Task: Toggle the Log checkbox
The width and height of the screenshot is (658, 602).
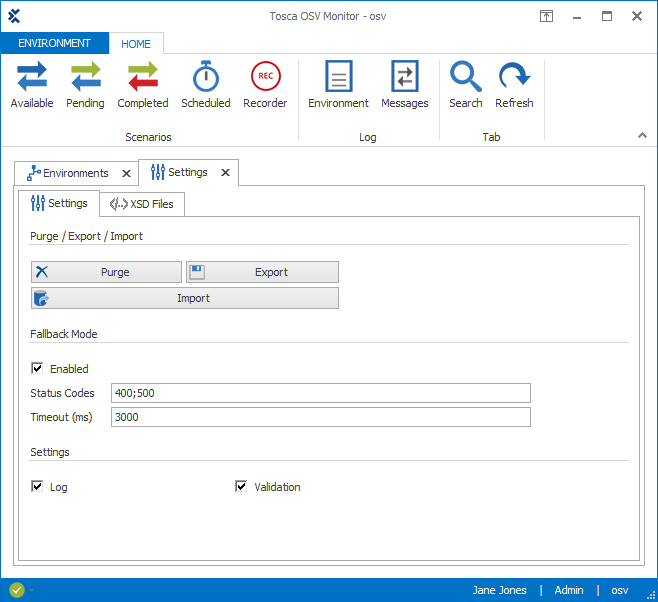Action: click(38, 487)
